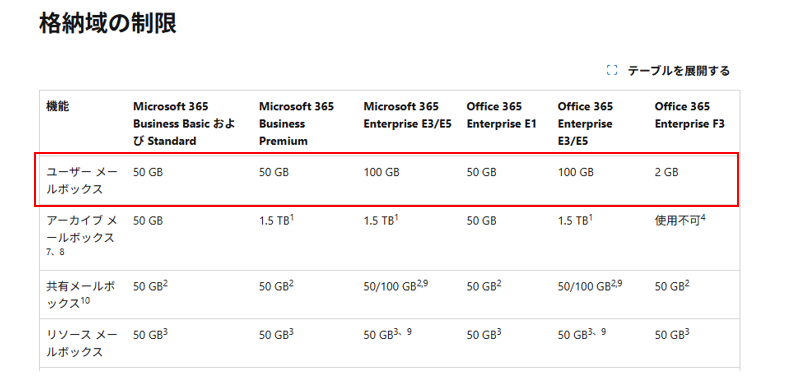
Task: Click the 7、8 footnote under アーカイブ メールボックス
Action: point(56,252)
